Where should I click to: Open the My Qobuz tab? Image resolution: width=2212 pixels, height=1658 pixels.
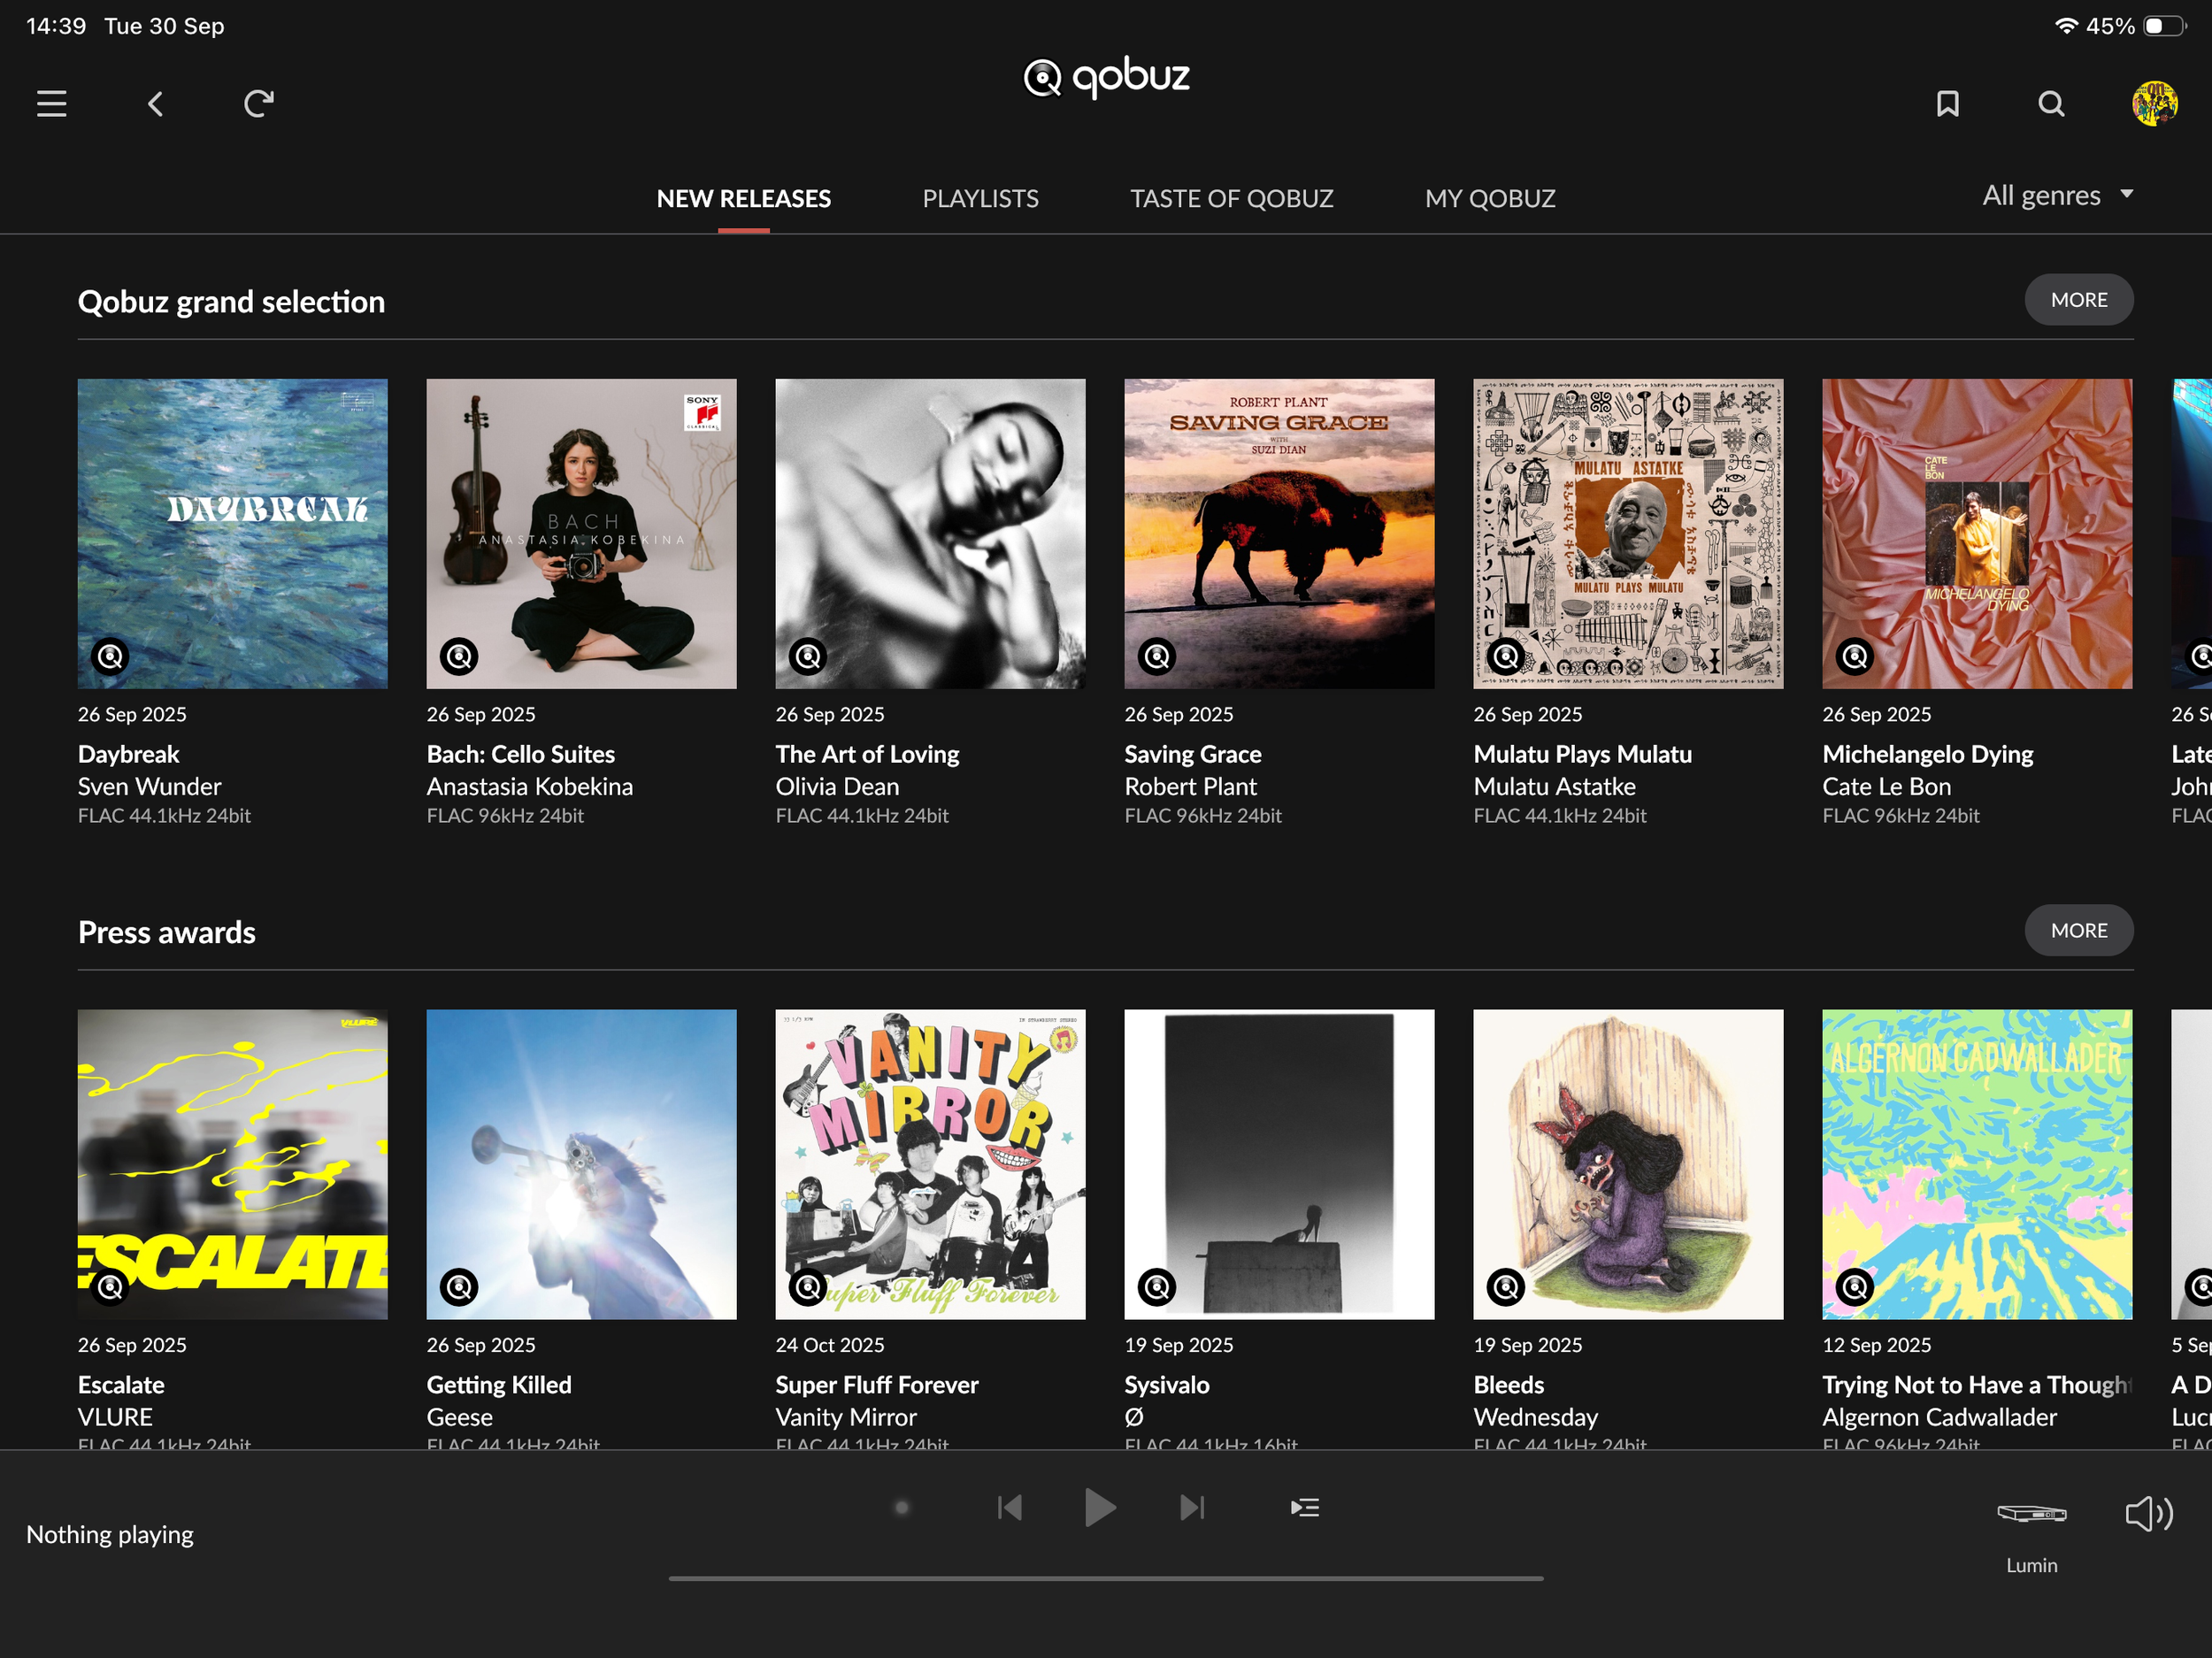pos(1489,198)
